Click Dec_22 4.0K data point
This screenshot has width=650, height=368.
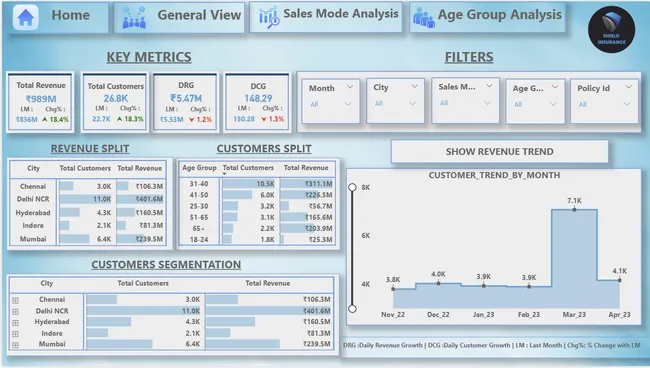[438, 283]
